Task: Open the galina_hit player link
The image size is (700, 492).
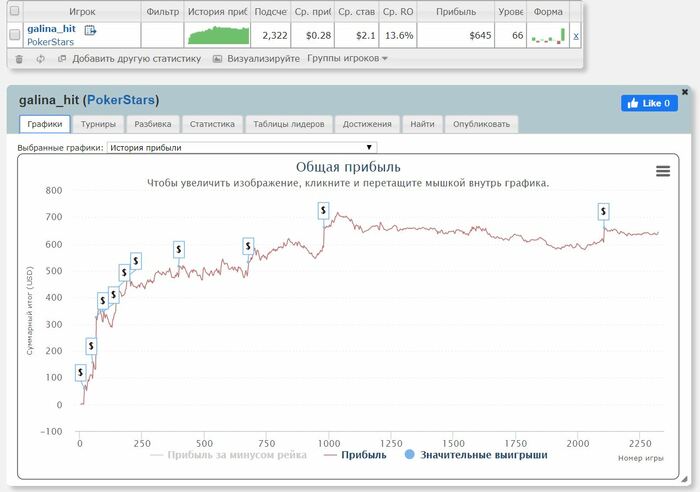Action: [x=51, y=29]
